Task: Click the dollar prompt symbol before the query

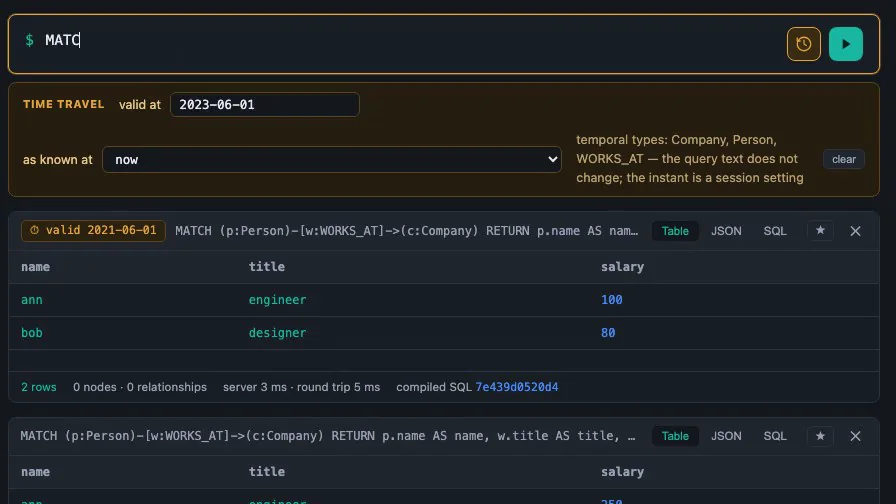Action: (x=29, y=40)
